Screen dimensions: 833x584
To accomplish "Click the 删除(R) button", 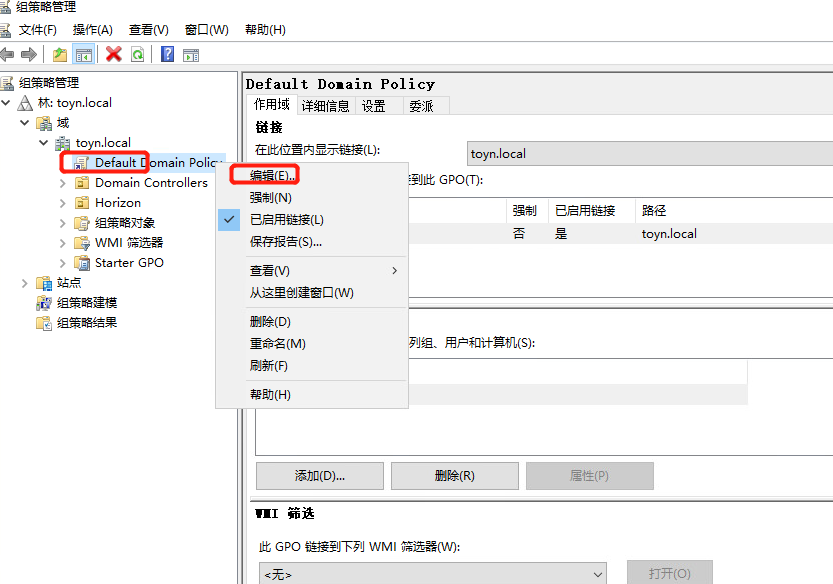I will tap(455, 476).
